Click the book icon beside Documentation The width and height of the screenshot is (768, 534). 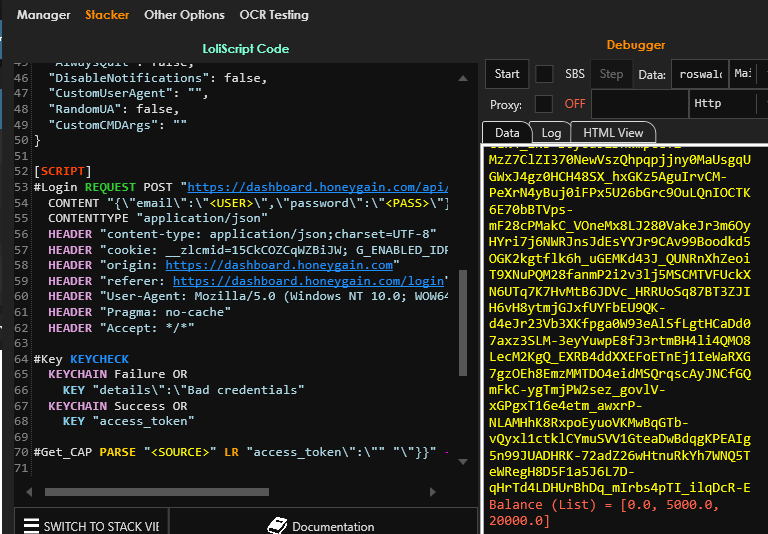(277, 526)
